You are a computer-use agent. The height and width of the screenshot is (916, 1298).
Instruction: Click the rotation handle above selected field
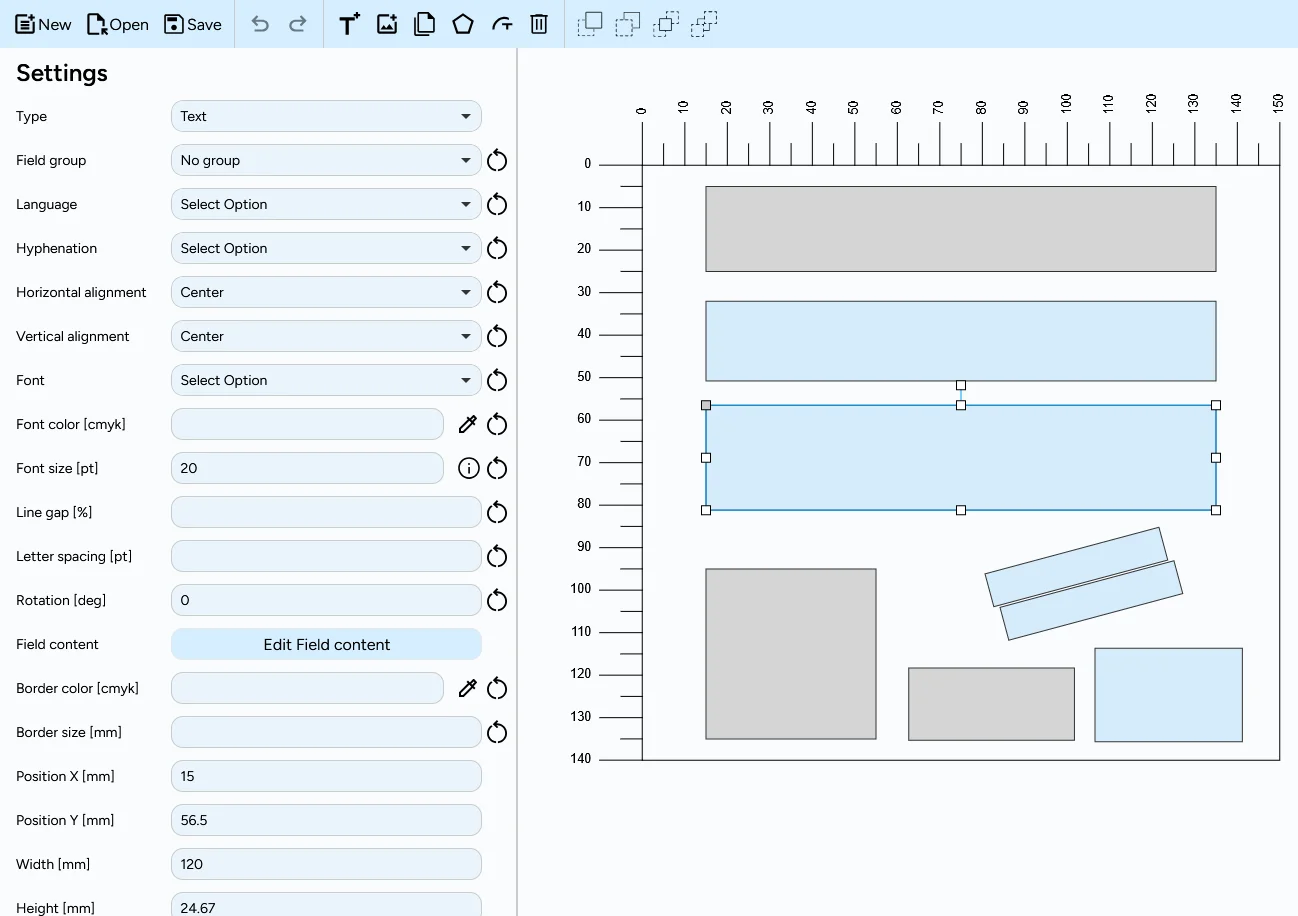tap(961, 385)
